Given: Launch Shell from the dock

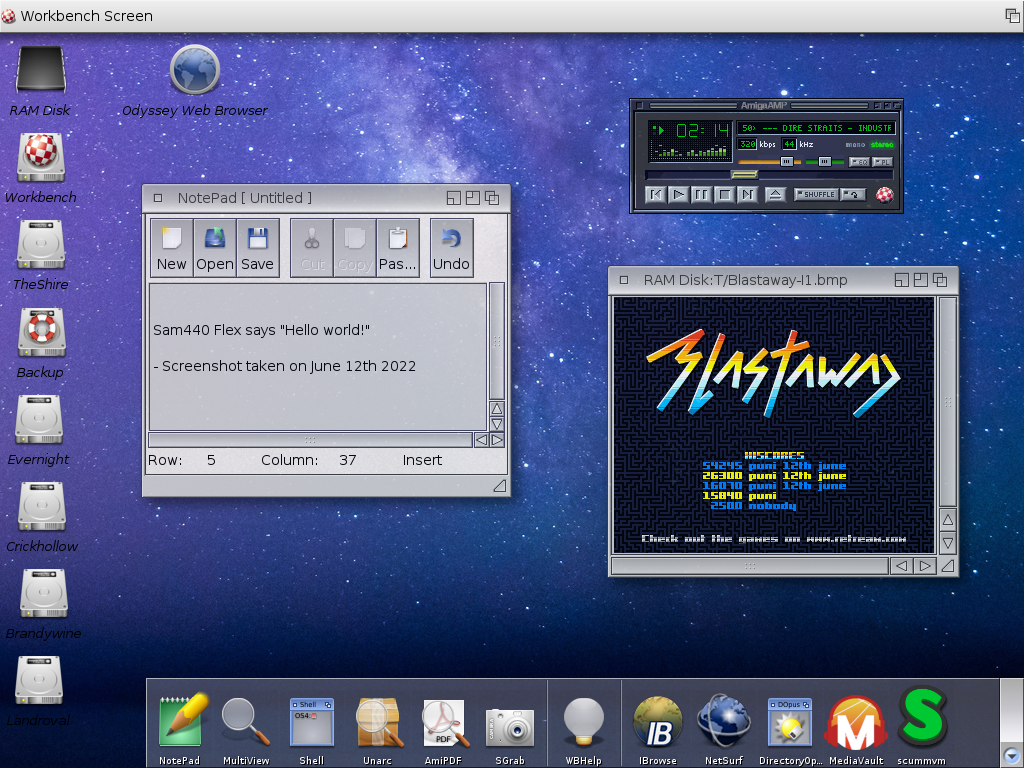Looking at the screenshot, I should tap(312, 722).
